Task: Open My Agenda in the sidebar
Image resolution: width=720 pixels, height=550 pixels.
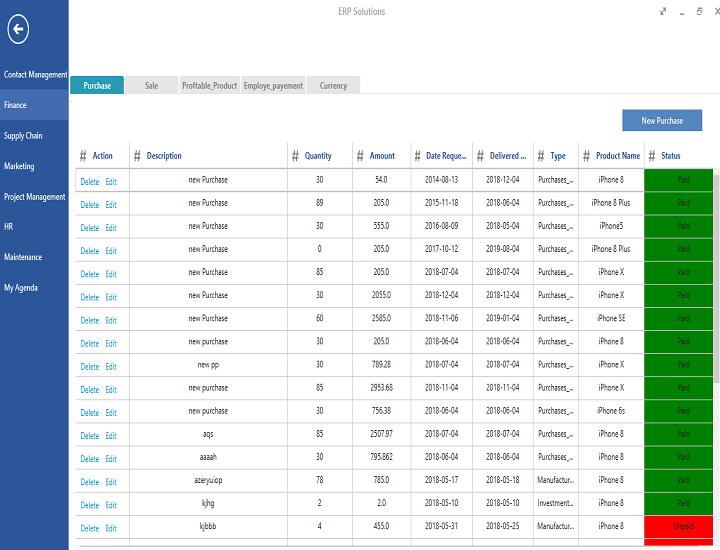Action: tap(34, 288)
